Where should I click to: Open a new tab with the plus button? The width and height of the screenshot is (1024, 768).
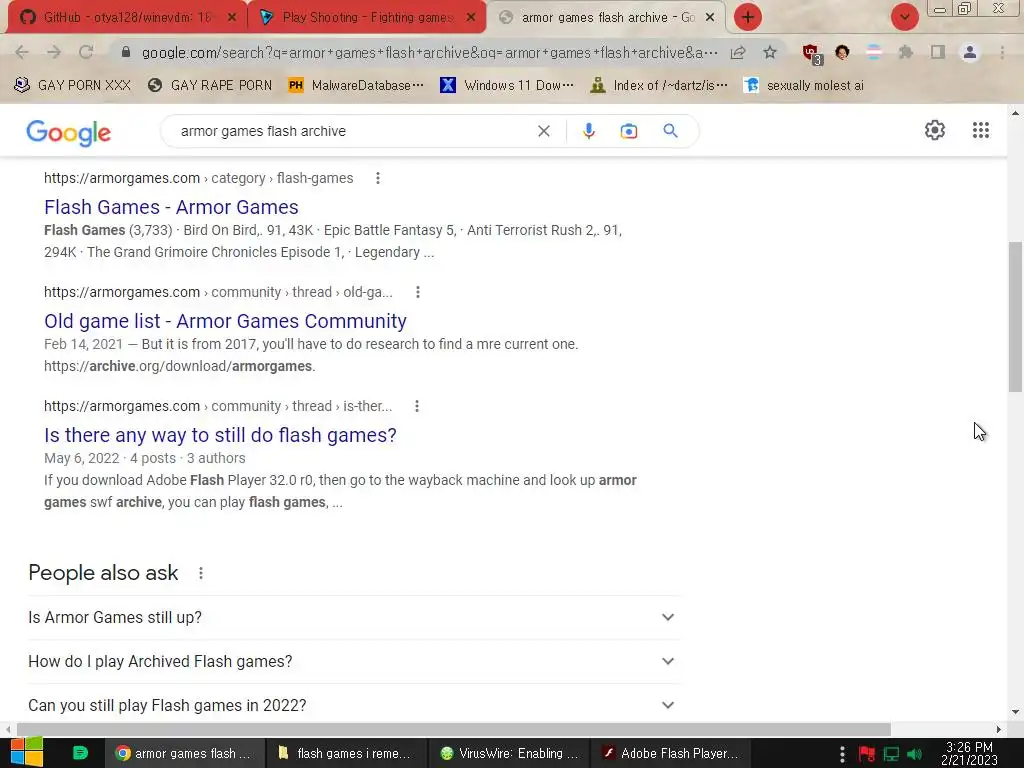[x=748, y=17]
